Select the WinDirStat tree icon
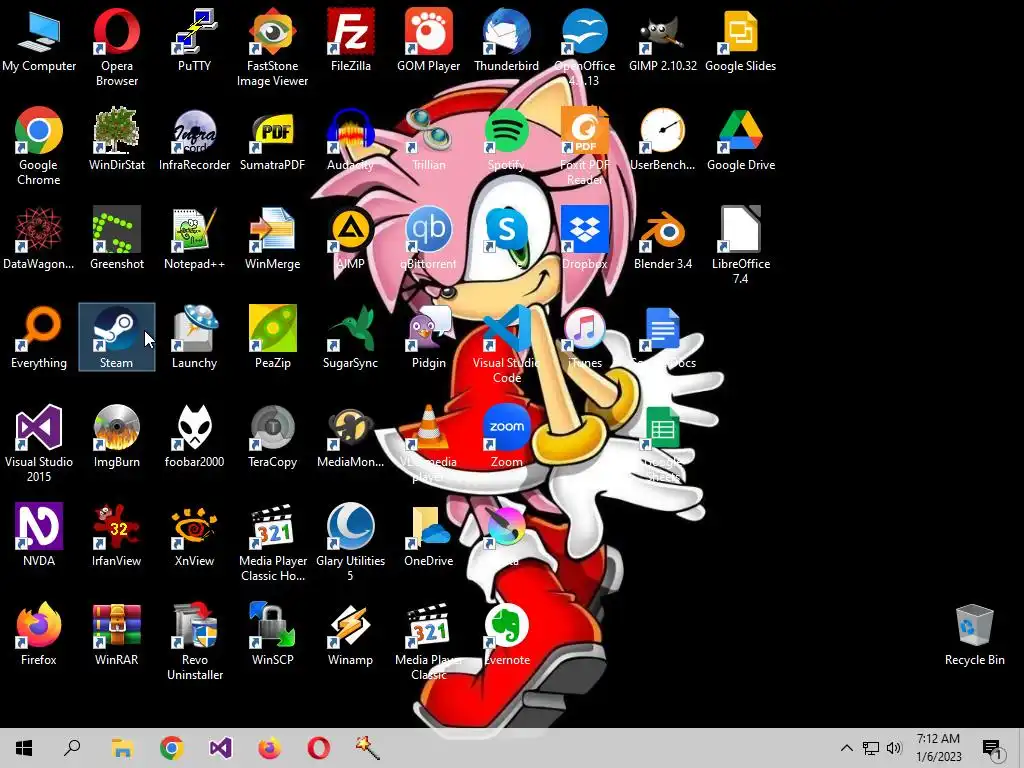This screenshot has width=1024, height=768. pos(116,131)
